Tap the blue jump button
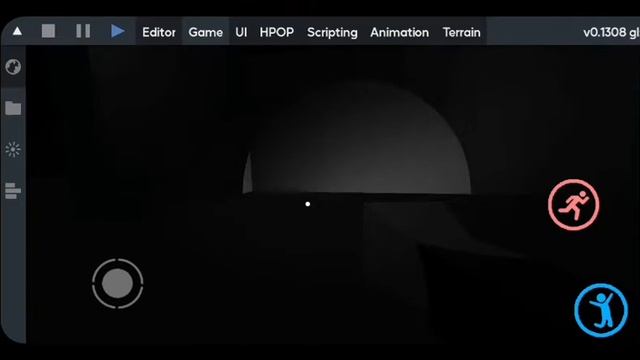Viewport: 640px width, 360px height. tap(601, 310)
